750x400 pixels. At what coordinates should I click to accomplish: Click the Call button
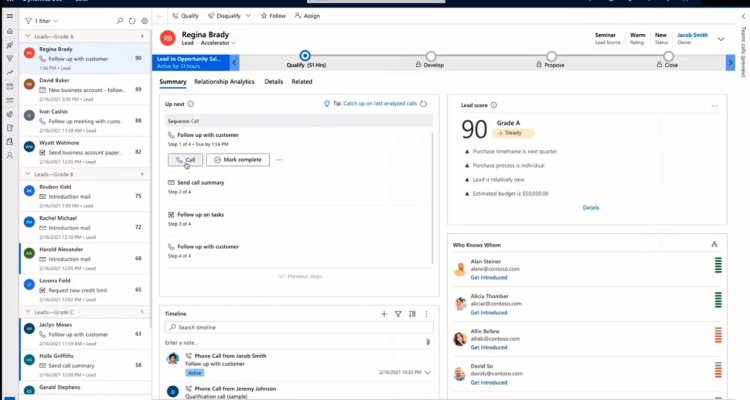[185, 160]
